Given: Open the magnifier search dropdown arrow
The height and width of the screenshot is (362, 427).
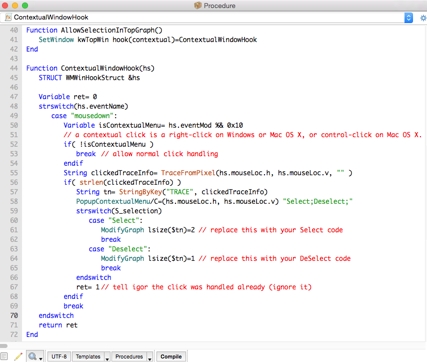Looking at the screenshot, I should [41, 358].
